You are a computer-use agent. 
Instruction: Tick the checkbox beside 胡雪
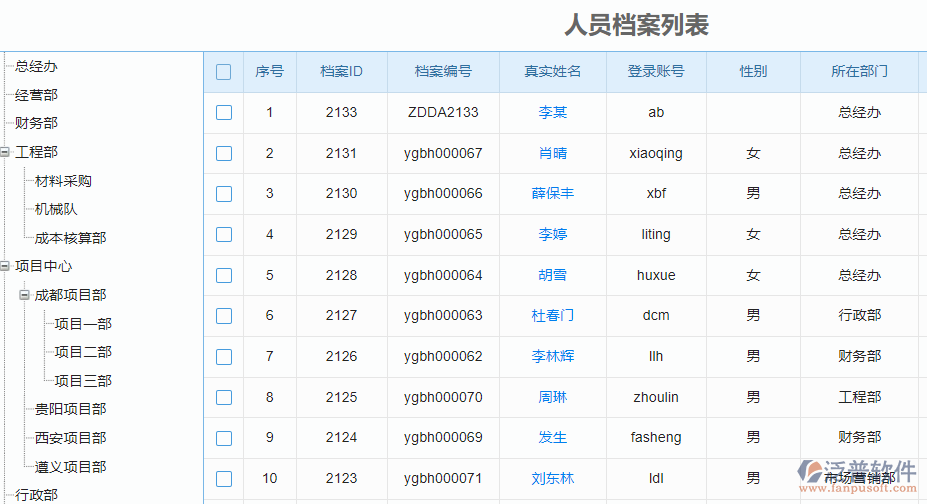pyautogui.click(x=223, y=275)
